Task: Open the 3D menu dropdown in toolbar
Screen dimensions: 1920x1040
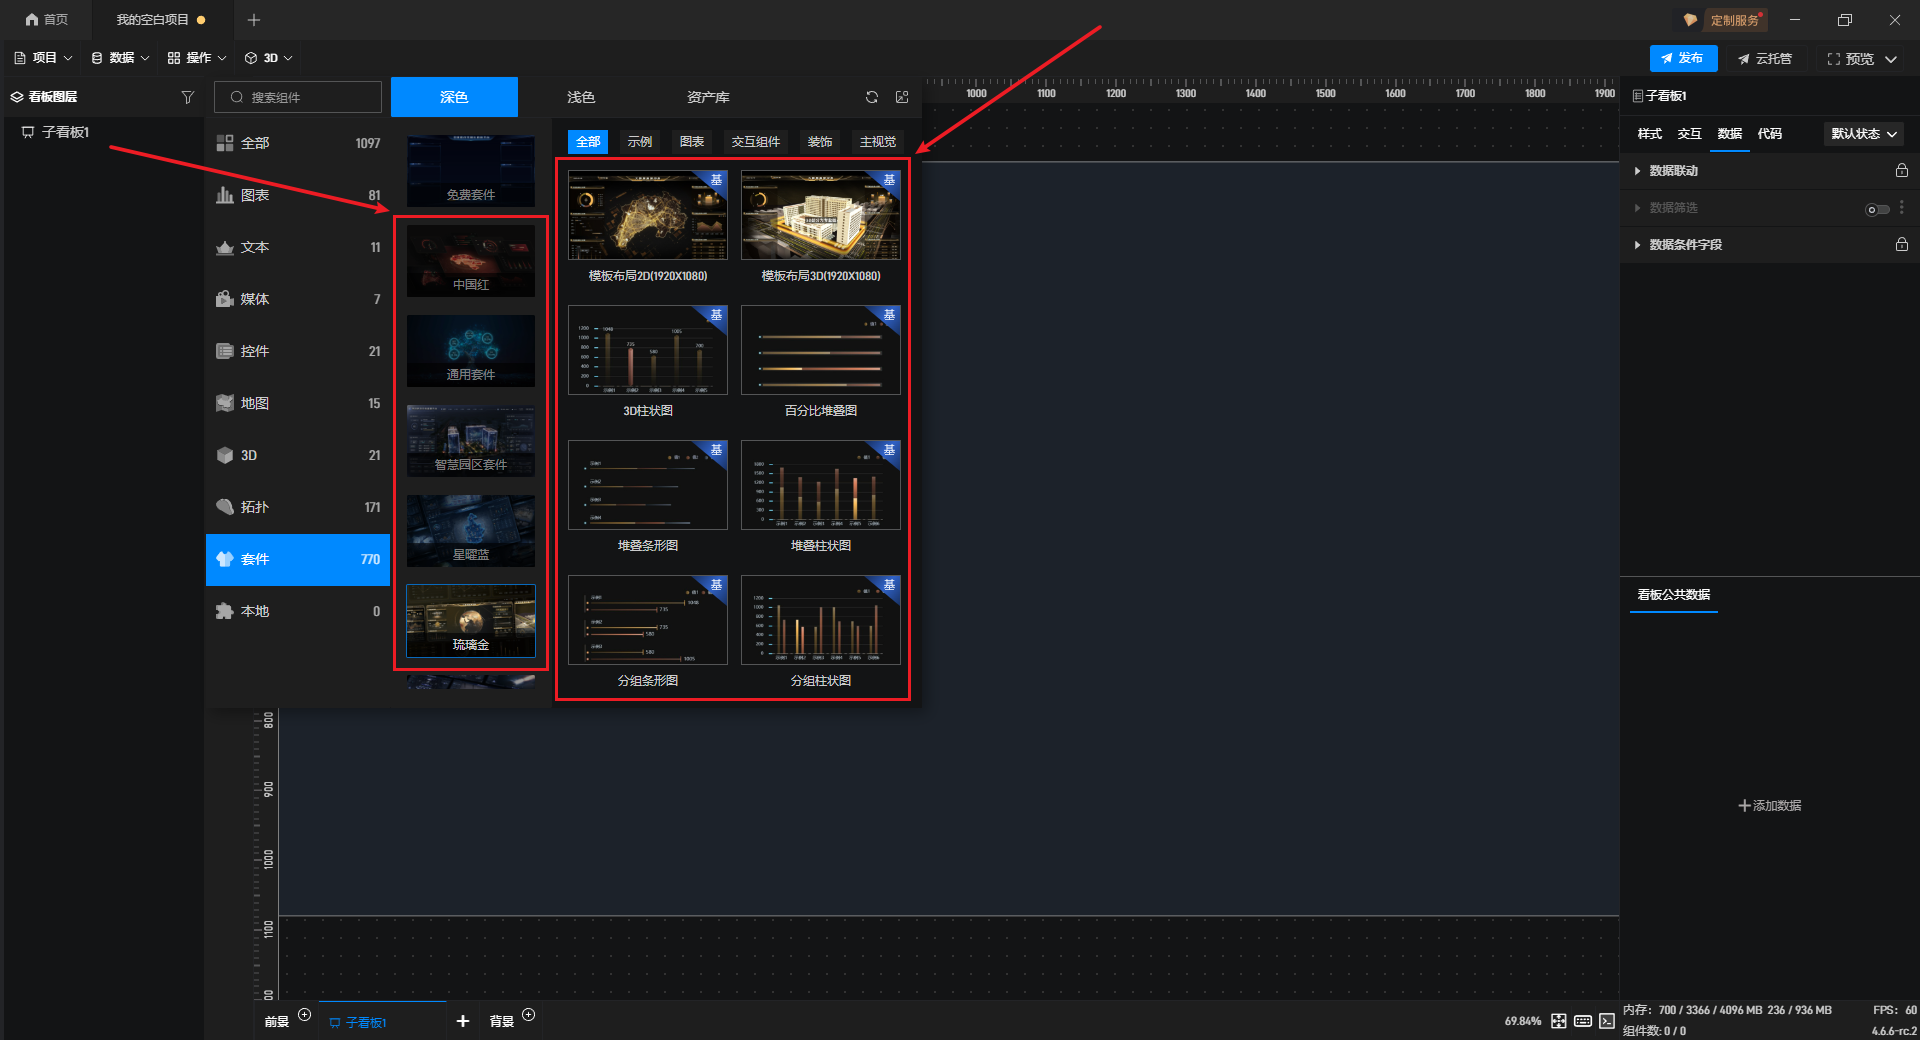Action: click(269, 58)
